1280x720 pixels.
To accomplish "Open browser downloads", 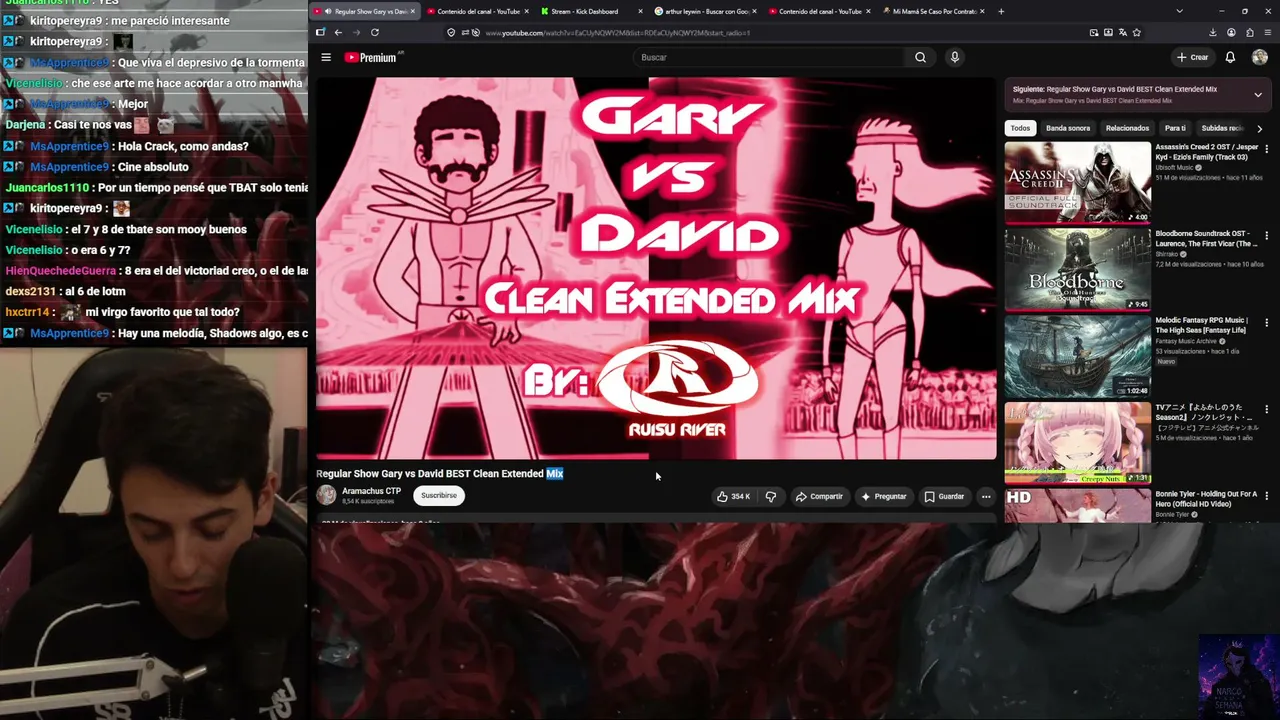I will 1213,32.
